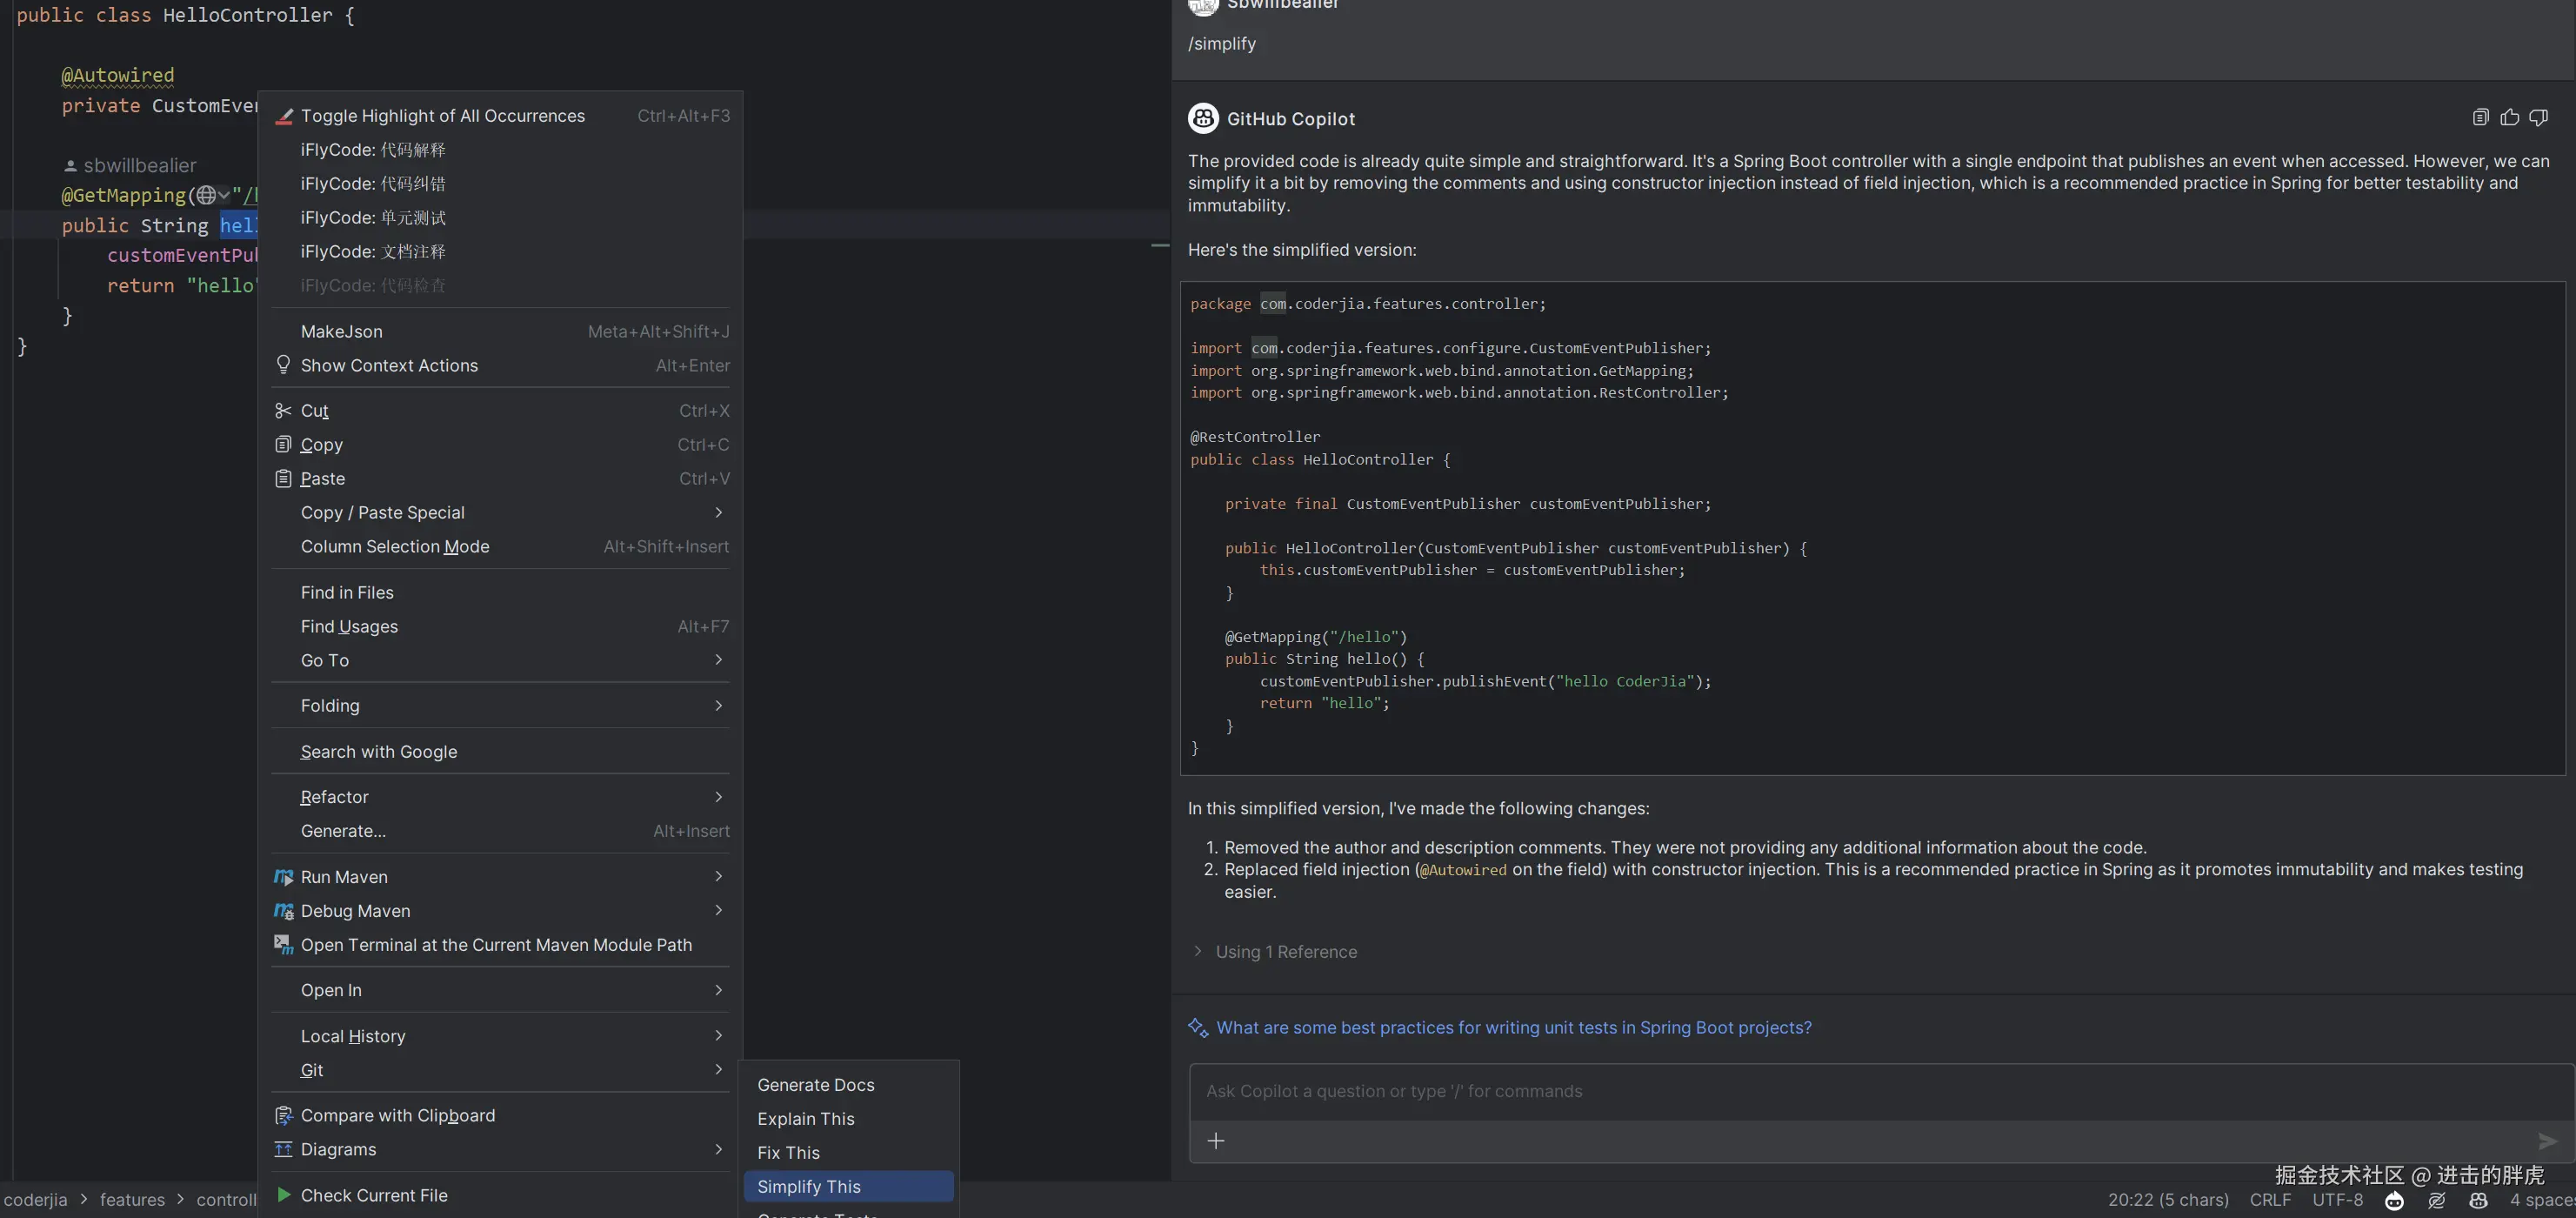Click the coderjia breadcrumb
The height and width of the screenshot is (1218, 2576).
(x=36, y=1200)
